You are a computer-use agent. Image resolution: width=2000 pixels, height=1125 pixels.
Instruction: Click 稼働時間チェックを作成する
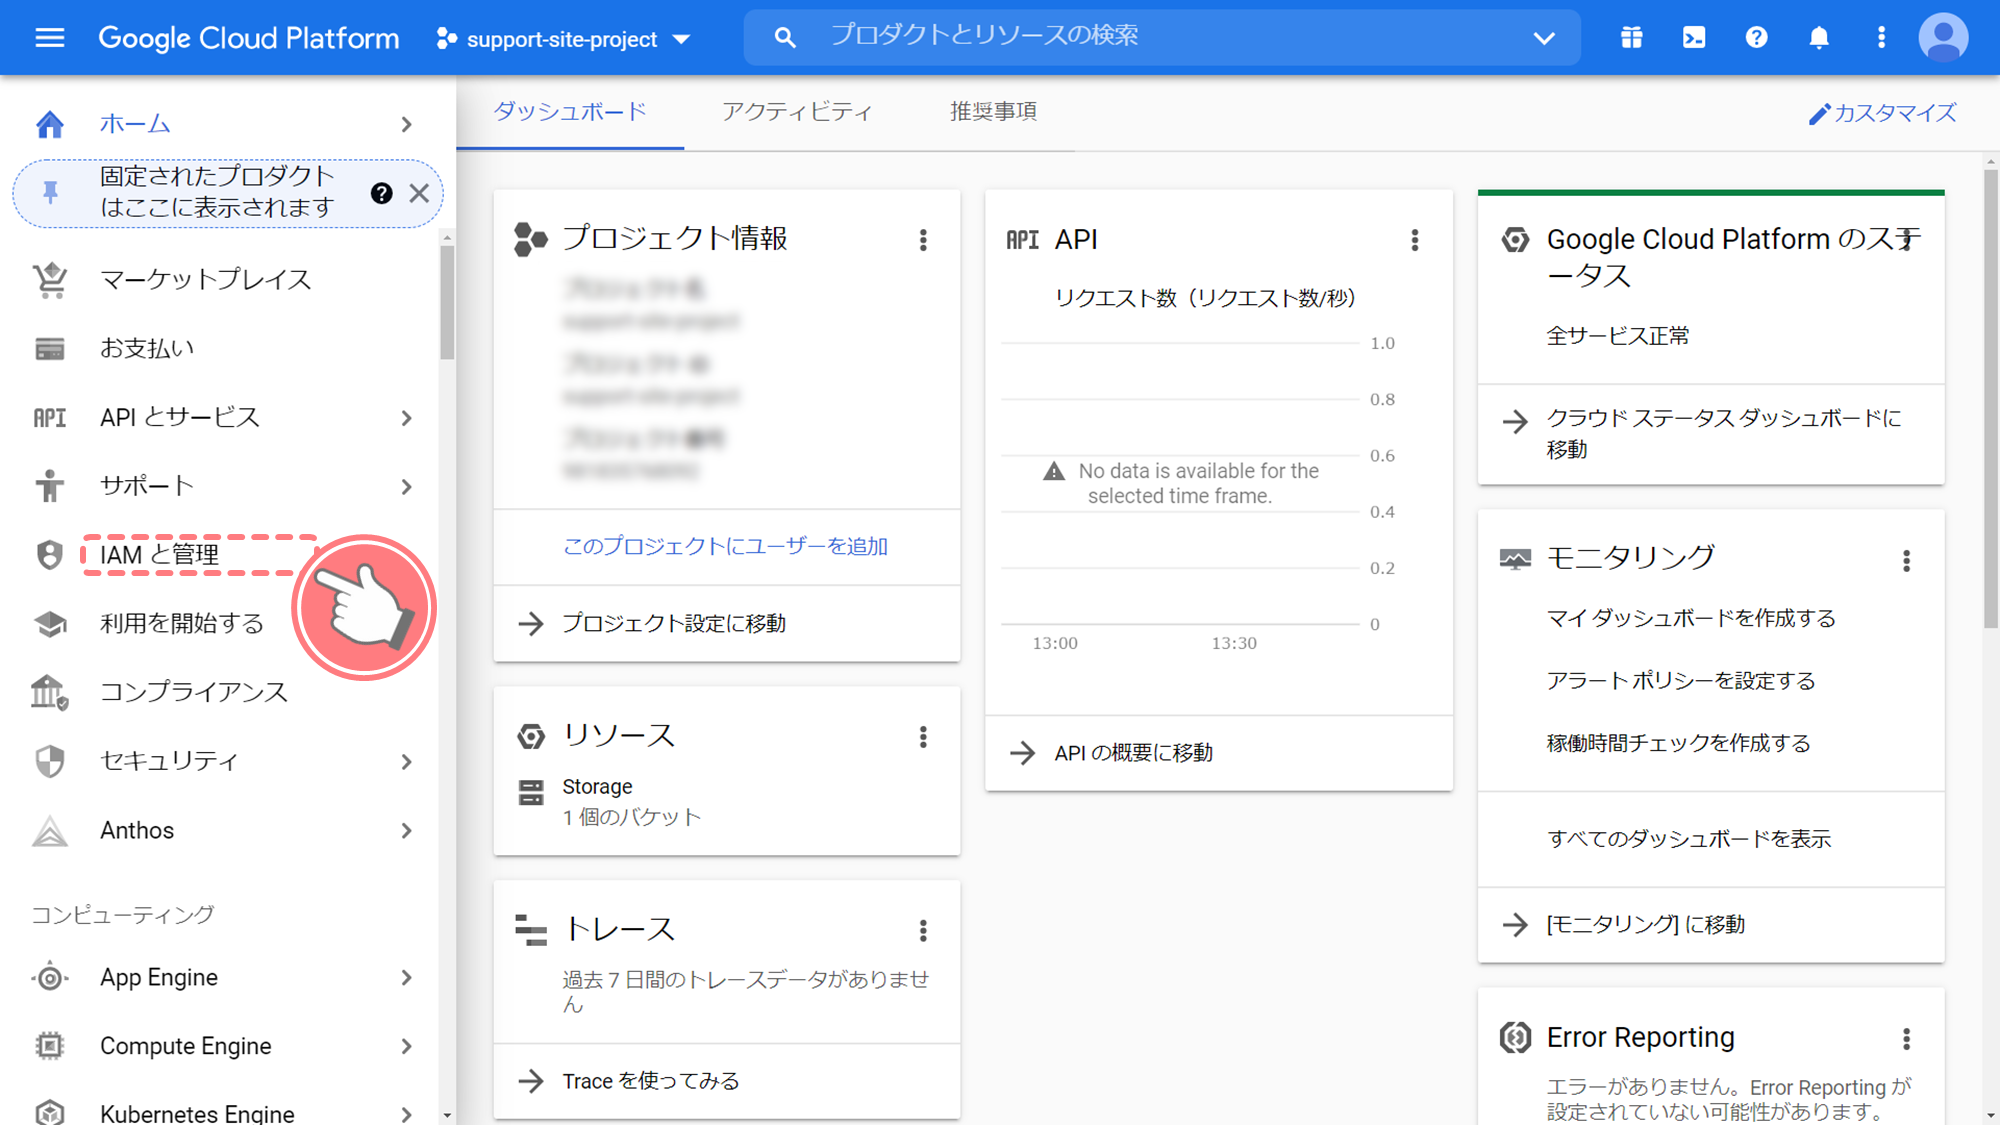[x=1679, y=743]
